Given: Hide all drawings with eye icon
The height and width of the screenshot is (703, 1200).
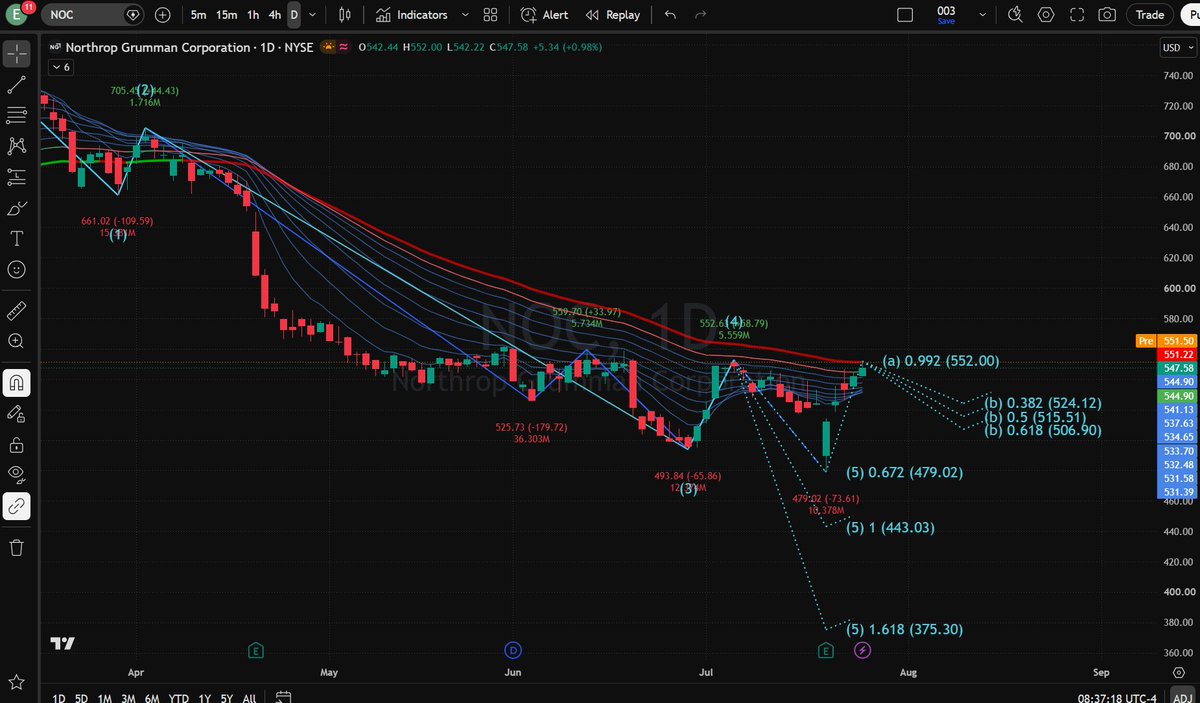Looking at the screenshot, I should tap(16, 474).
